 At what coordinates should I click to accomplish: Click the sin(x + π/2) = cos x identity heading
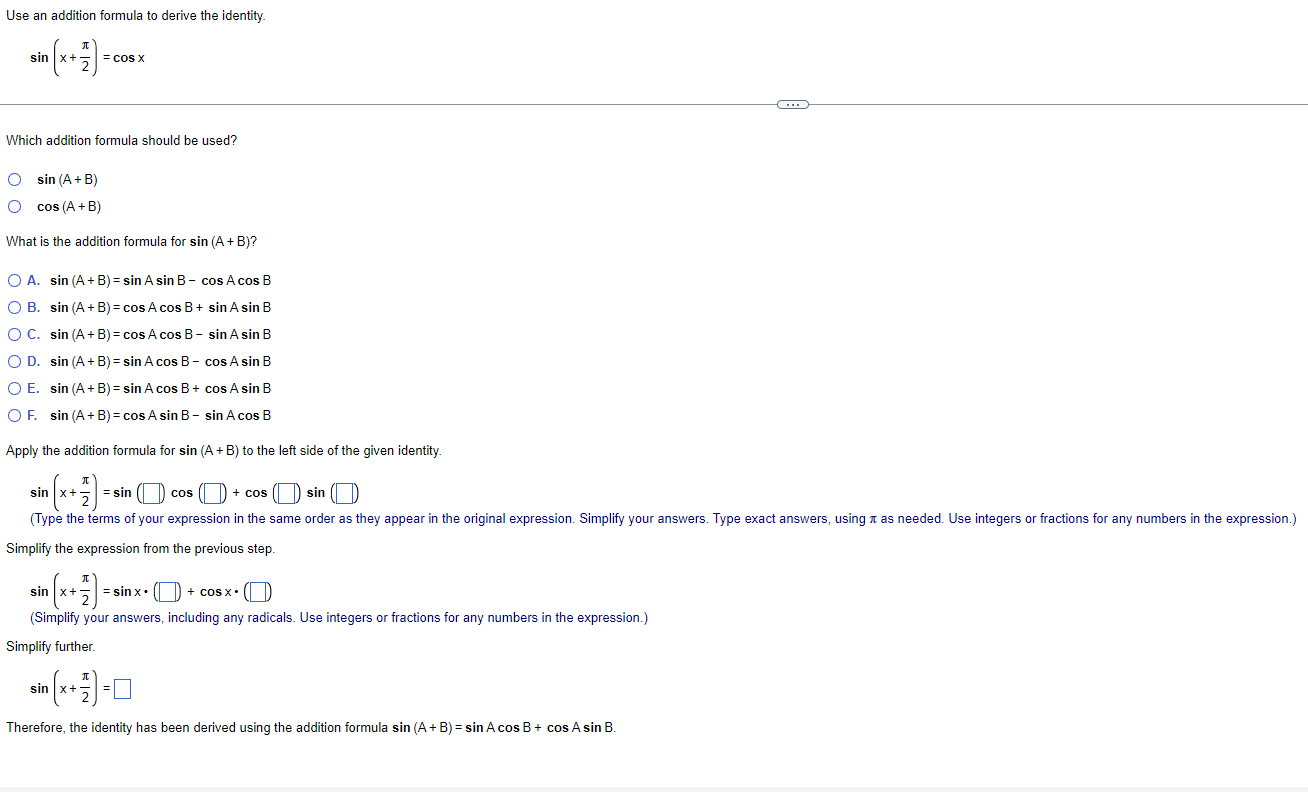tap(86, 57)
